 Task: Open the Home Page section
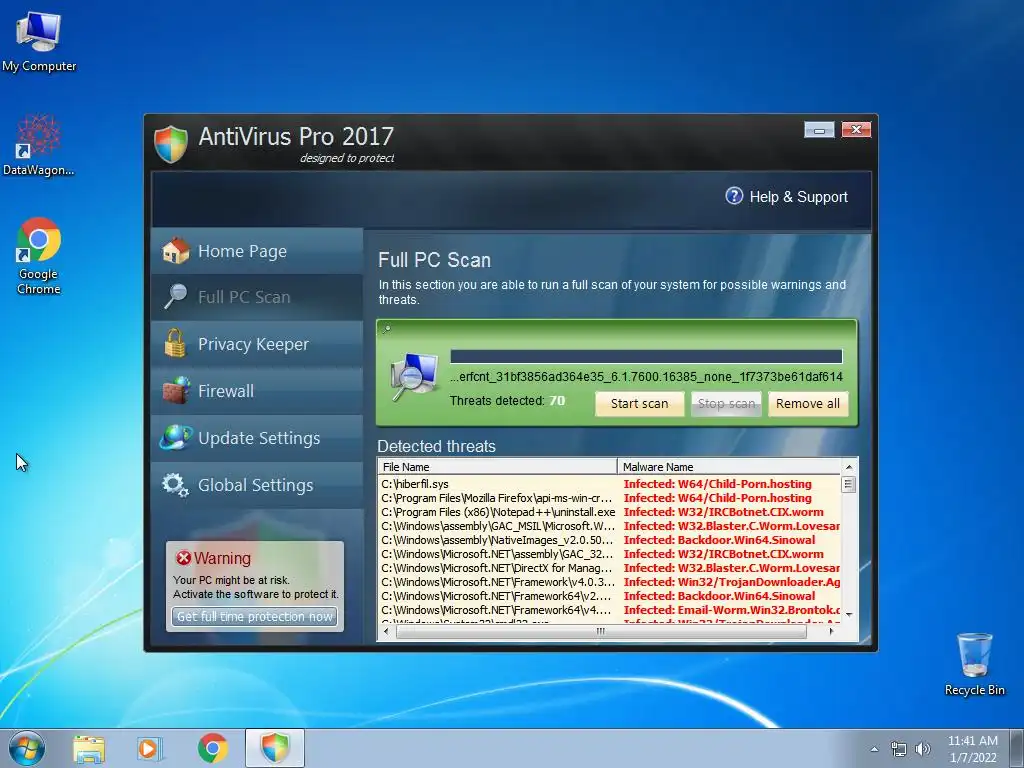tap(257, 251)
